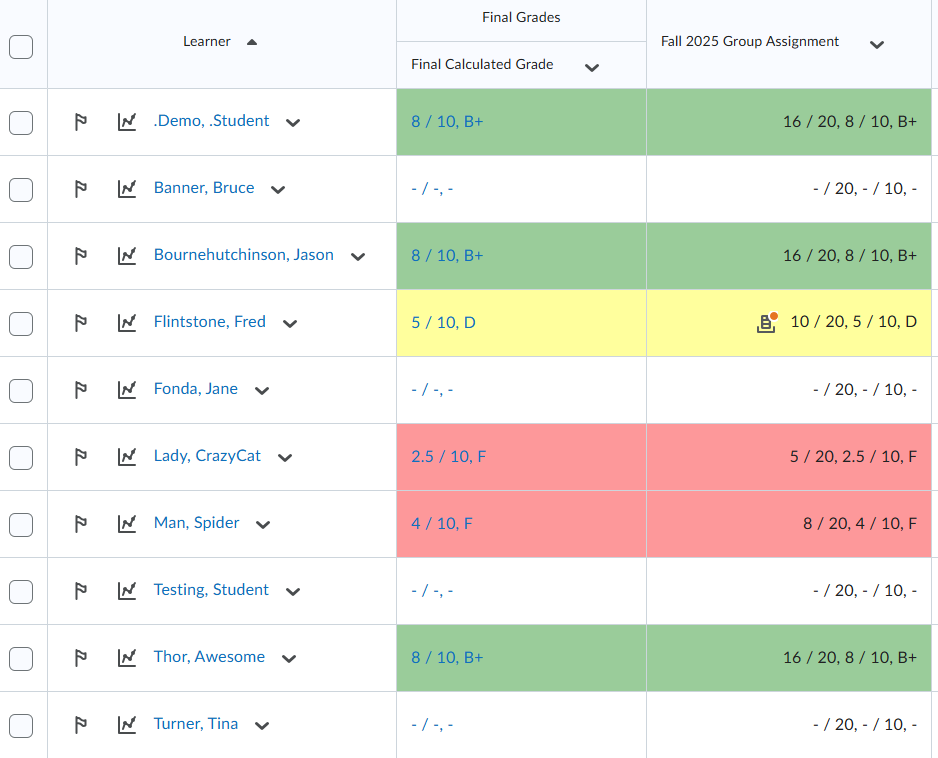Flag learner Lady, CrazyCat
This screenshot has height=758, width=938.
pyautogui.click(x=80, y=457)
